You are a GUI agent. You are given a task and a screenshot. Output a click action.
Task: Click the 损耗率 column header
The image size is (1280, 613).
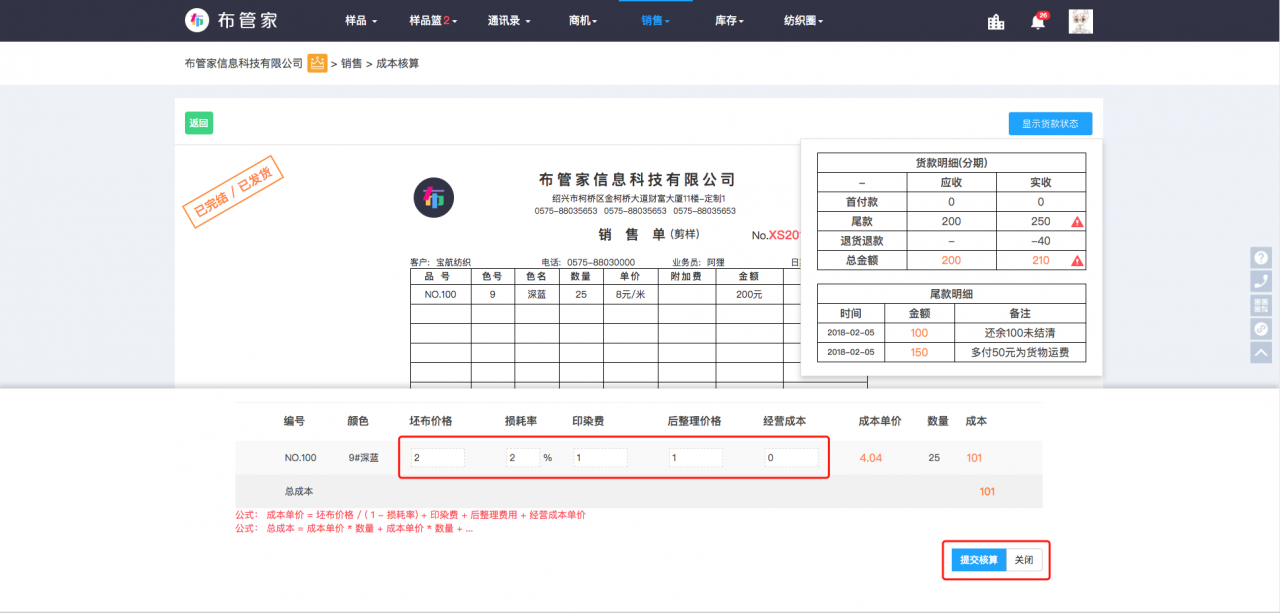521,421
